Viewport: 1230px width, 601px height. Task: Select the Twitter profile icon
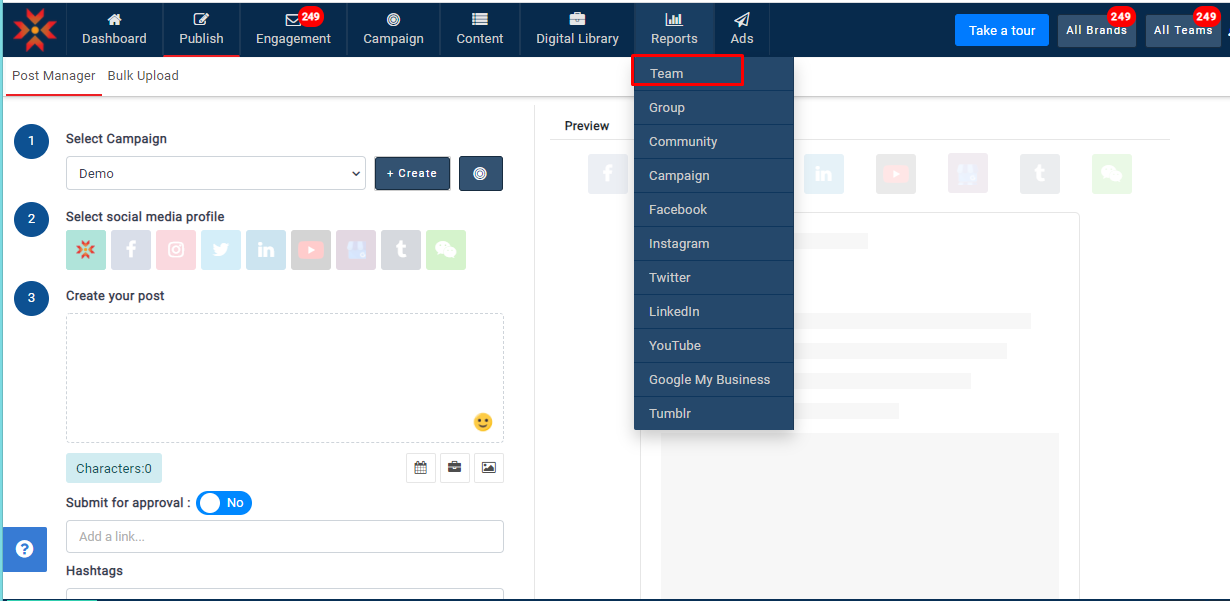[x=221, y=250]
